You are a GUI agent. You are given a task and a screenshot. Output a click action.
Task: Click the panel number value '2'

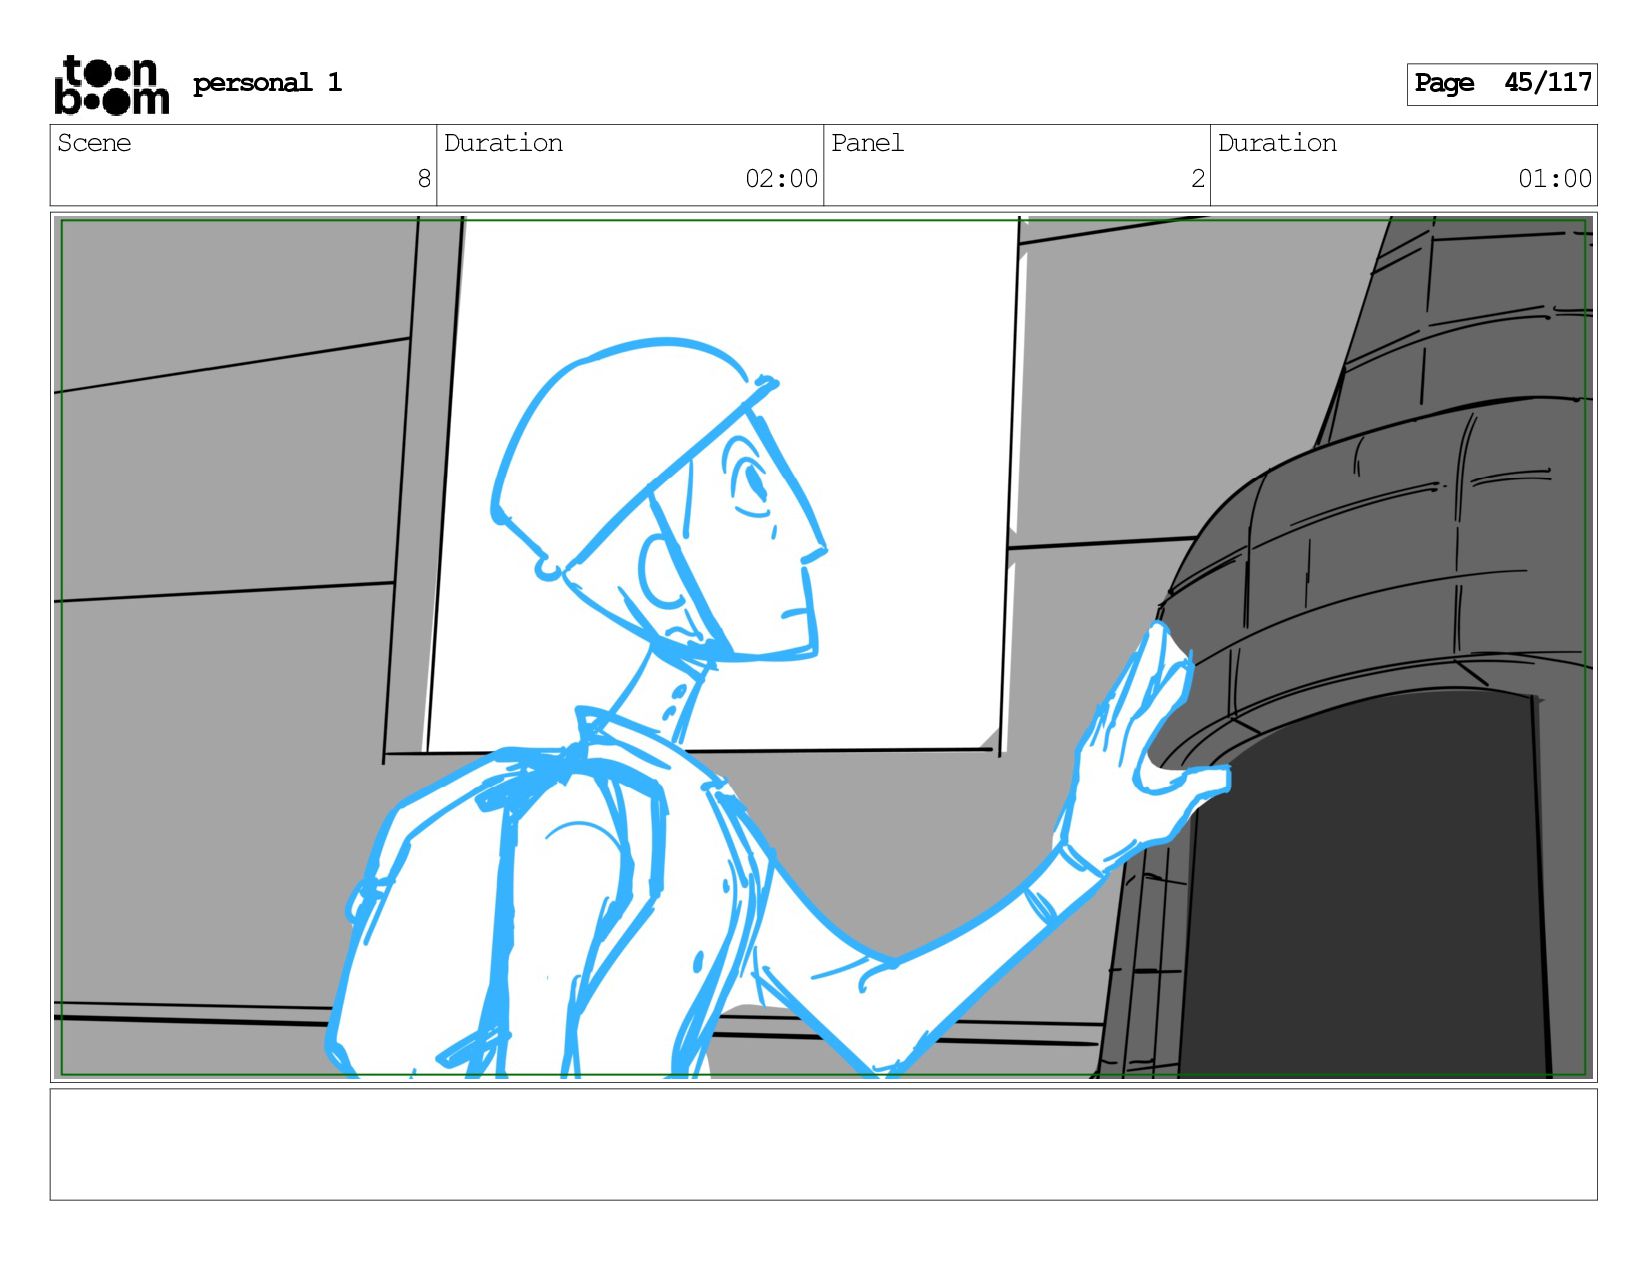pos(1198,179)
